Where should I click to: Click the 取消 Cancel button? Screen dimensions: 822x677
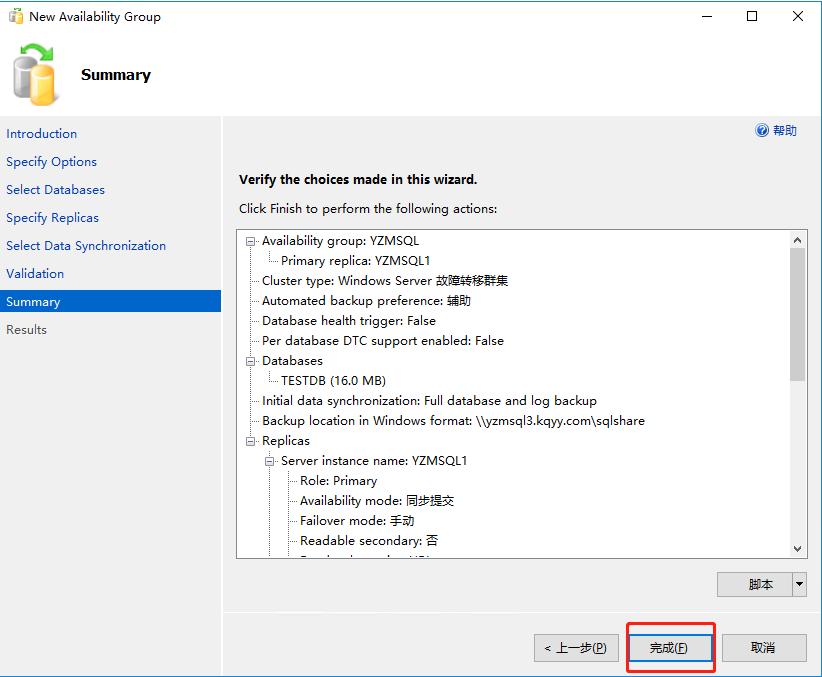pyautogui.click(x=764, y=648)
